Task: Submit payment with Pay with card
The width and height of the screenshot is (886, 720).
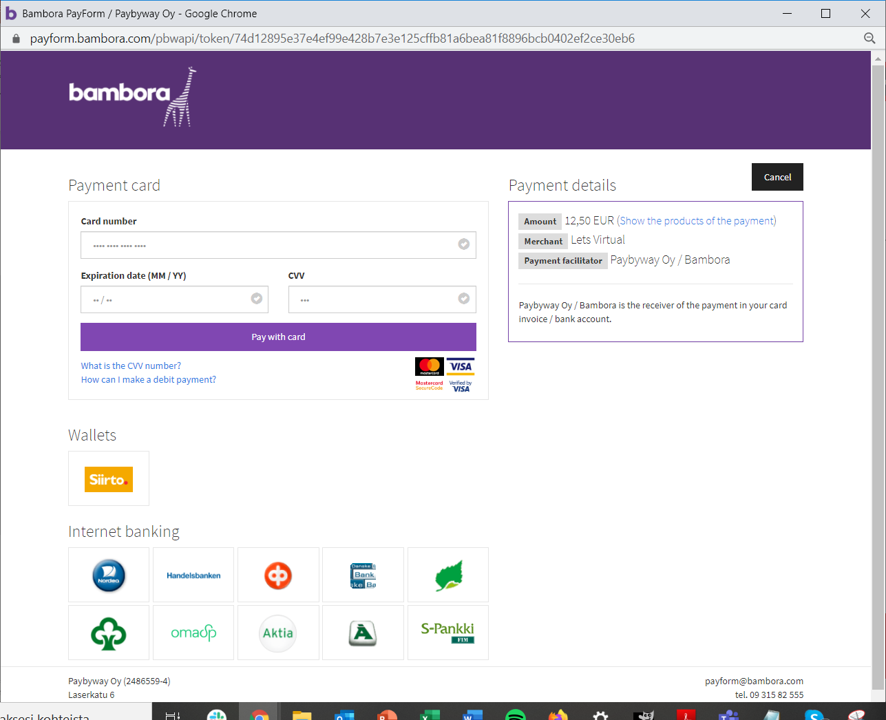Action: (x=278, y=337)
